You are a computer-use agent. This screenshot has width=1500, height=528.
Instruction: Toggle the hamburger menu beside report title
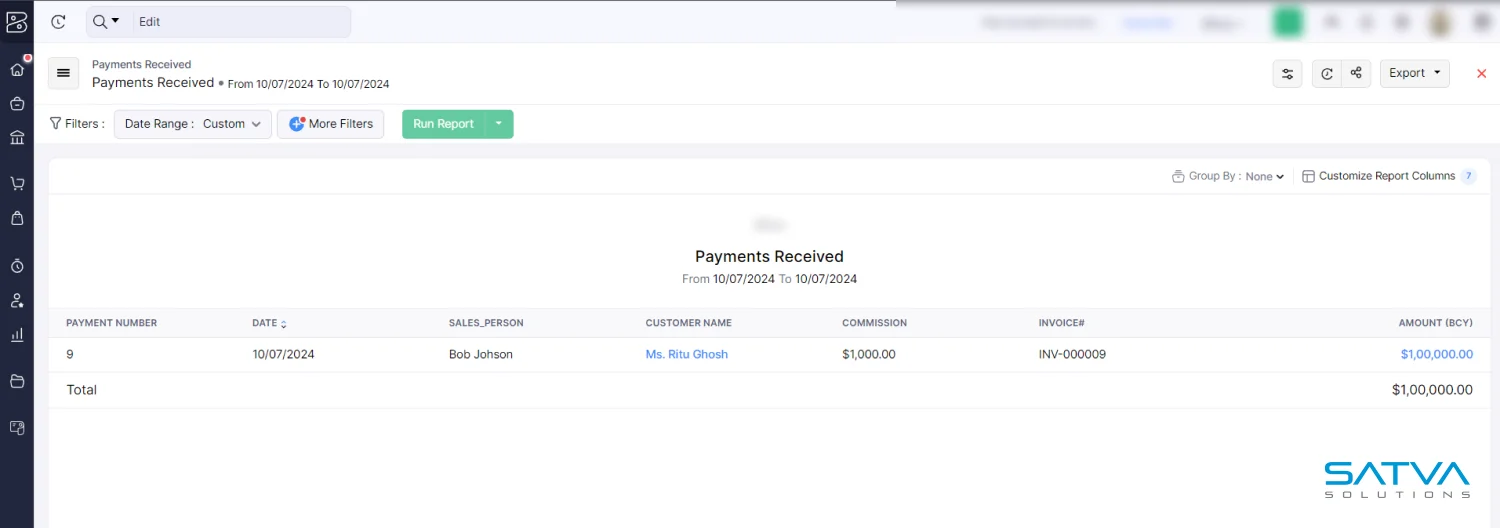click(63, 73)
